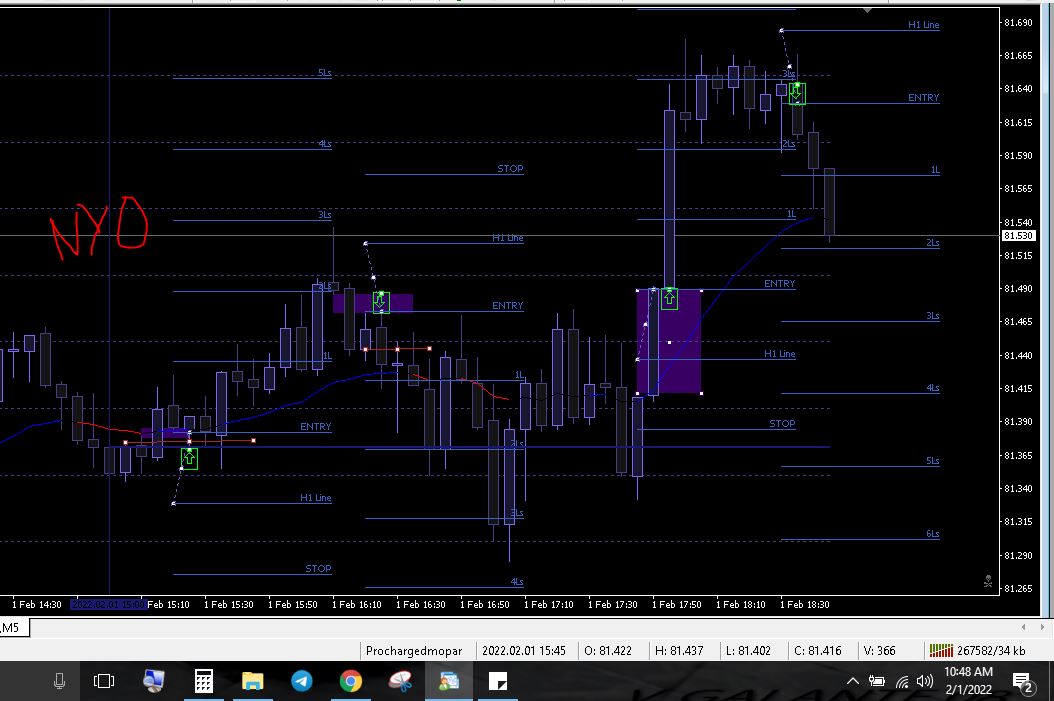
Task: Click 267582/34 kb traffic indicator
Action: (991, 651)
